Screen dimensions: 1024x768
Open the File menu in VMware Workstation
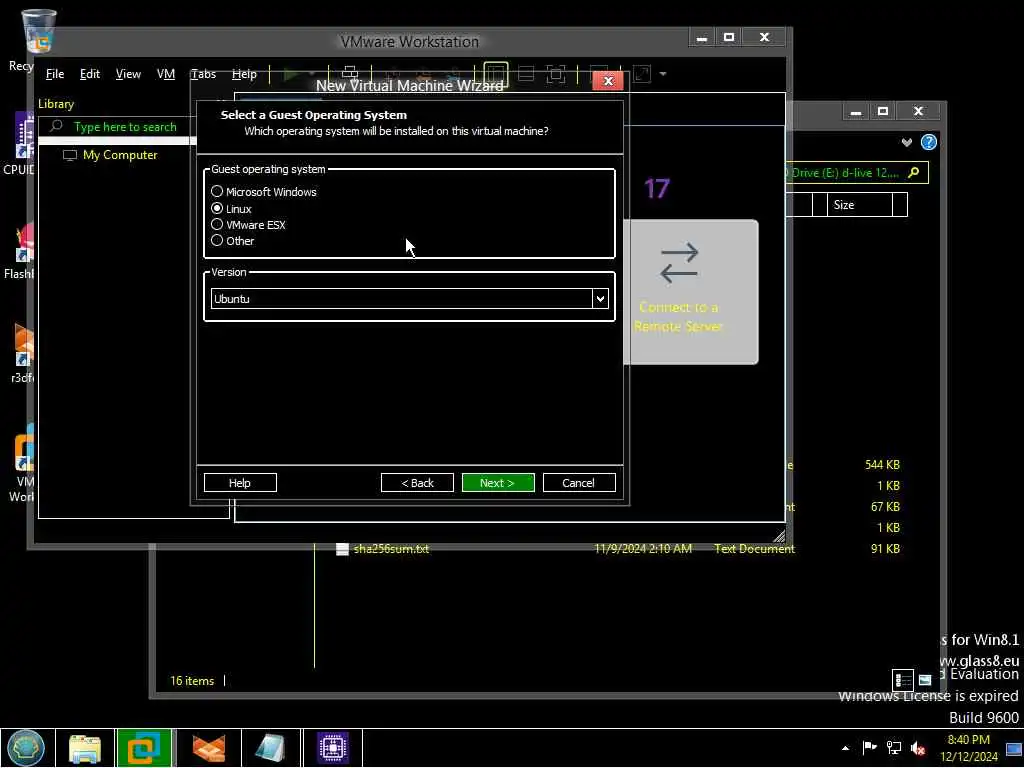coord(55,74)
